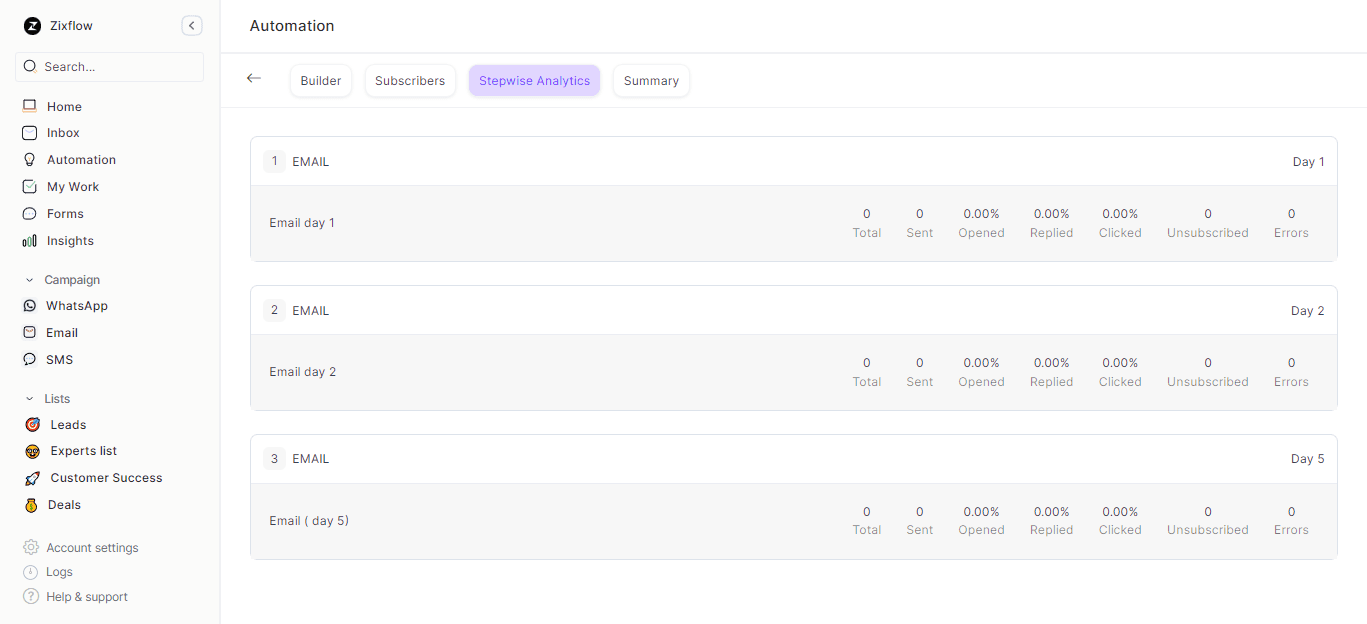Open the Logs page
The image size is (1367, 624).
(59, 572)
